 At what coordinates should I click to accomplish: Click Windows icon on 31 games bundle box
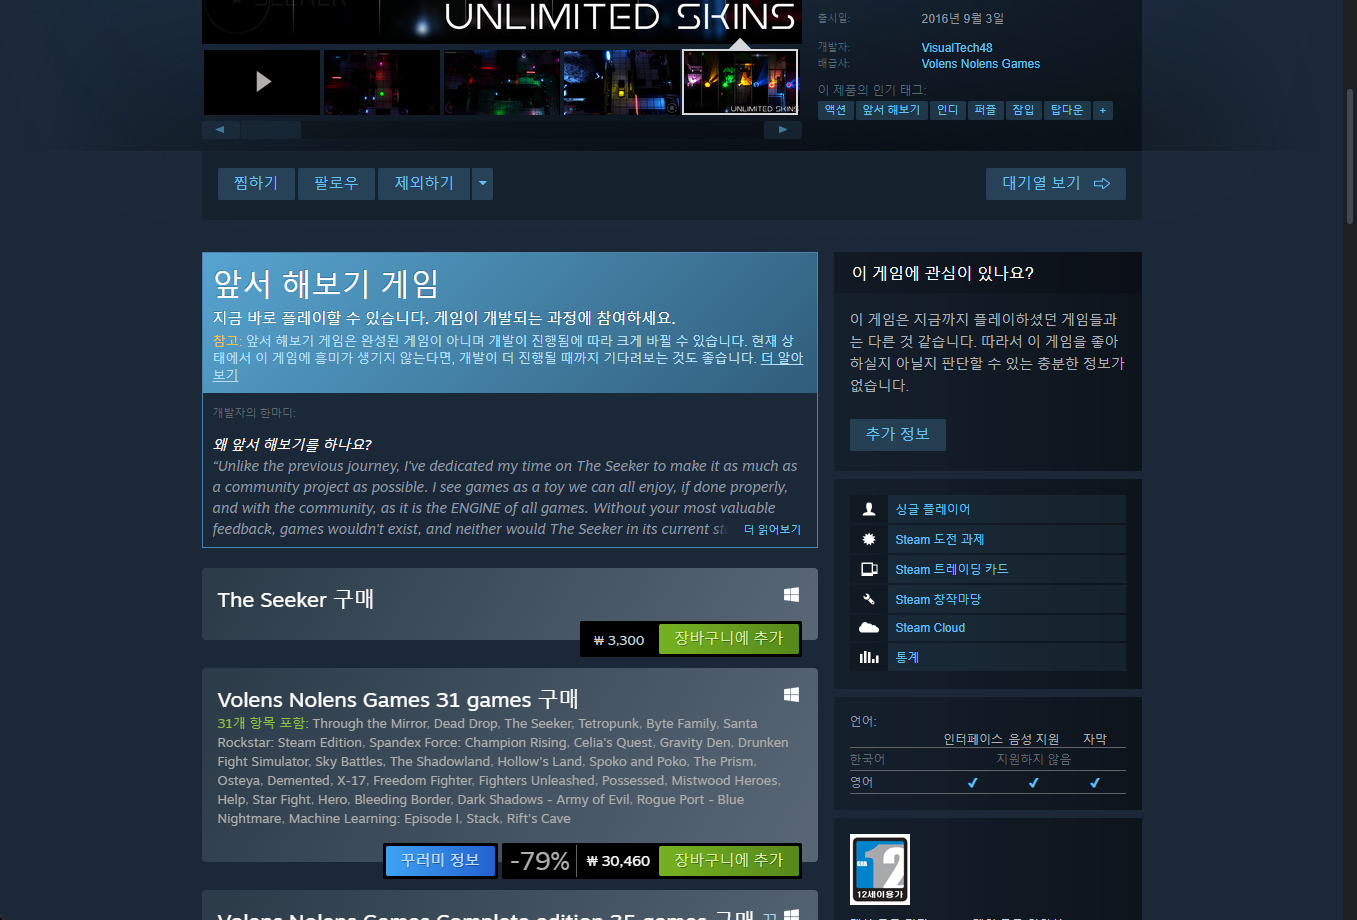click(x=791, y=695)
